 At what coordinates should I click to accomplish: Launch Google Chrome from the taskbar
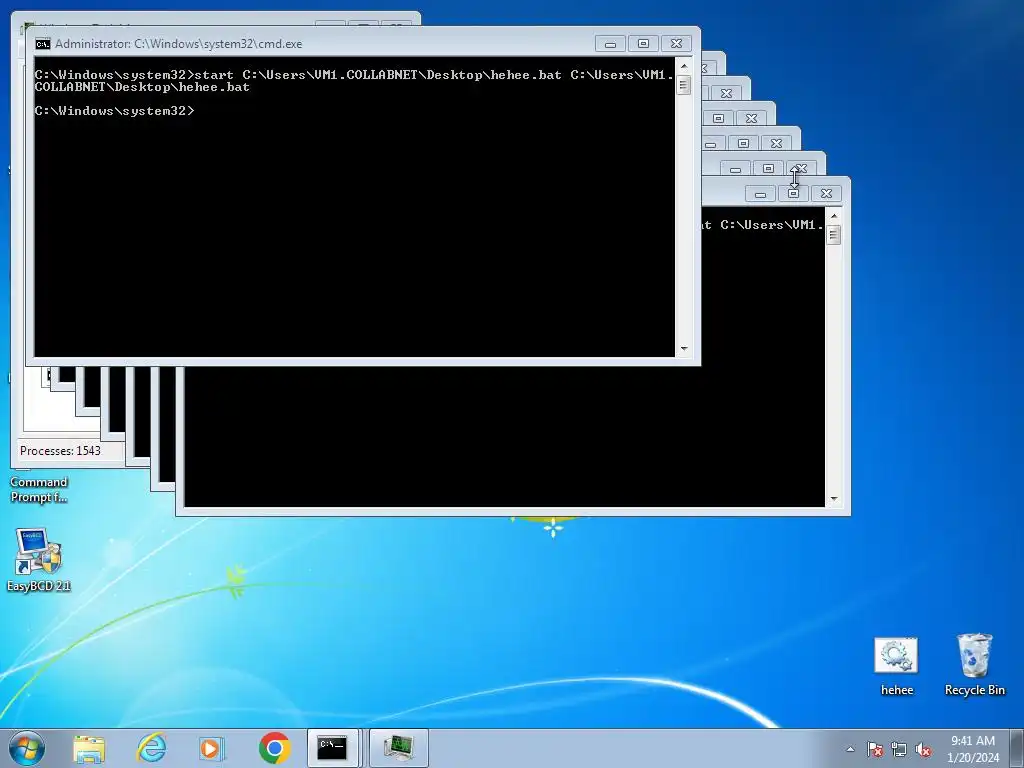click(274, 748)
